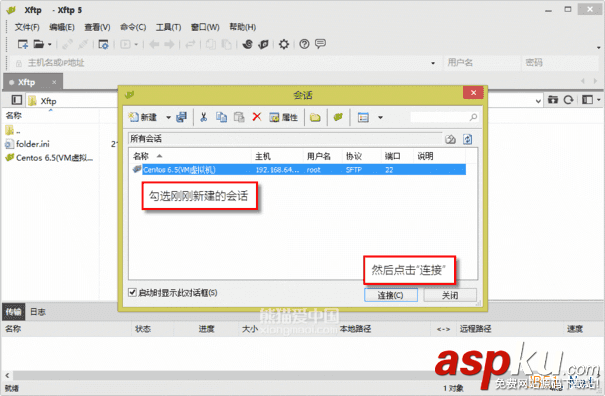Click the 密码 password field
The image size is (605, 396).
click(x=559, y=63)
